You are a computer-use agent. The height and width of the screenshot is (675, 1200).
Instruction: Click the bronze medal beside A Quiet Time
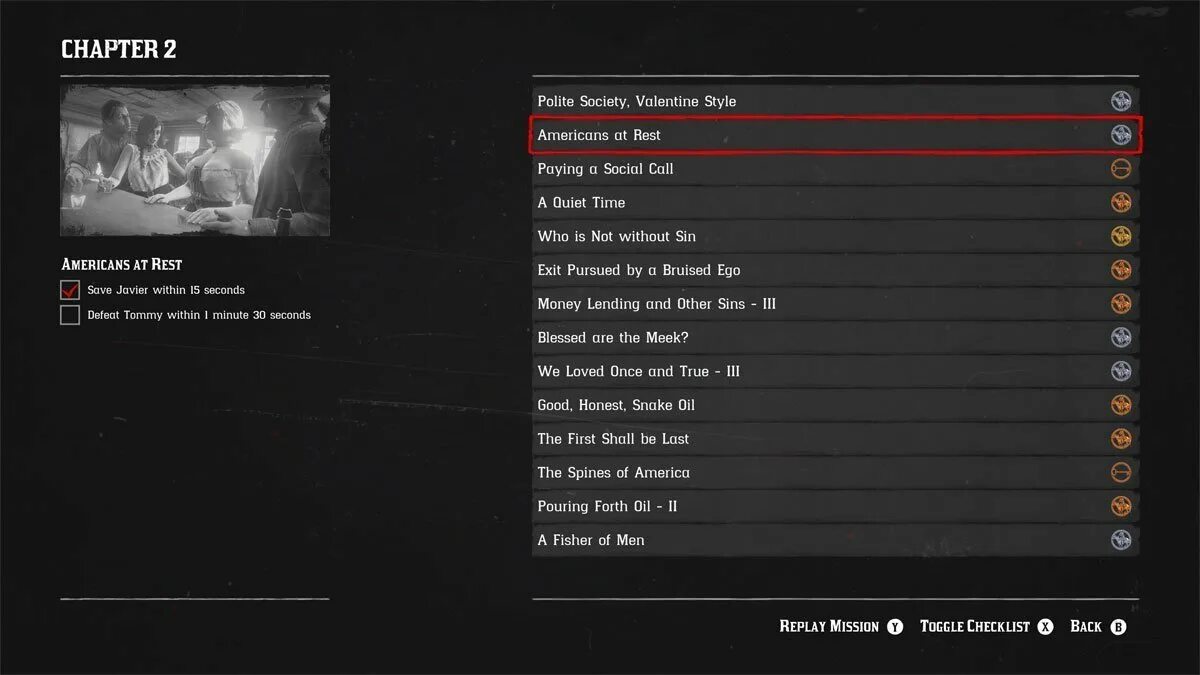1121,202
